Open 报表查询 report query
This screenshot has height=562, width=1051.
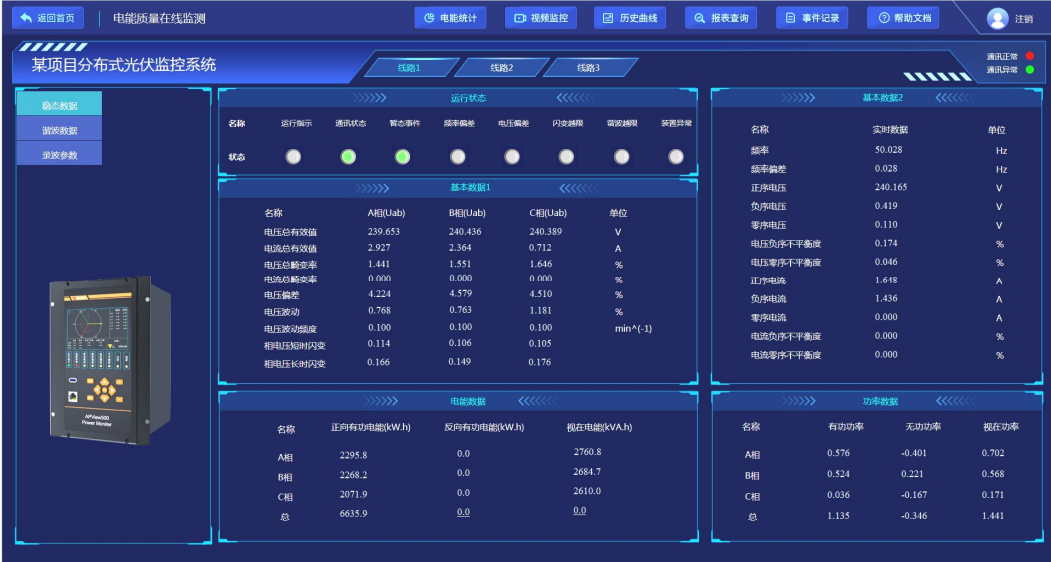721,18
